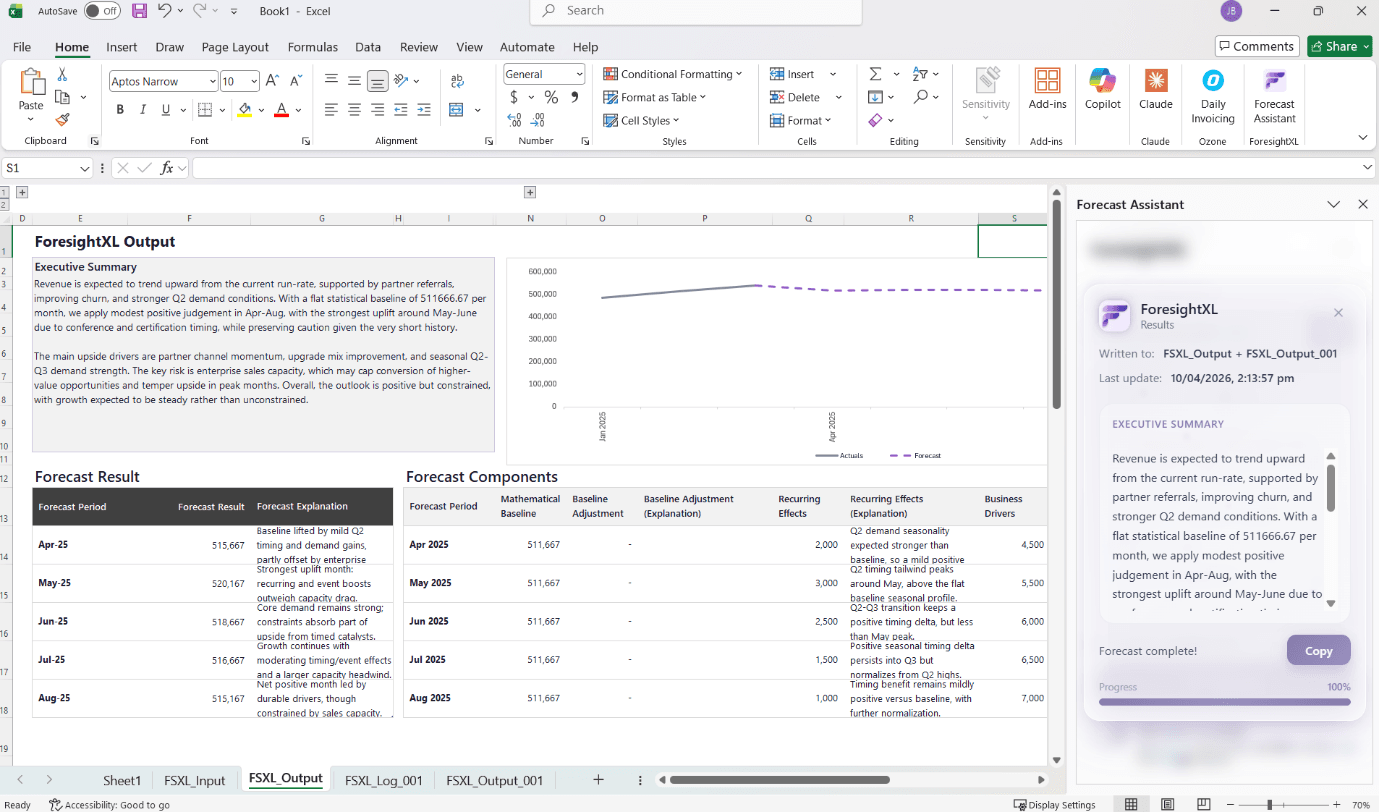Switch to the FSXL_Input sheet tab
This screenshot has width=1379, height=812.
point(195,780)
